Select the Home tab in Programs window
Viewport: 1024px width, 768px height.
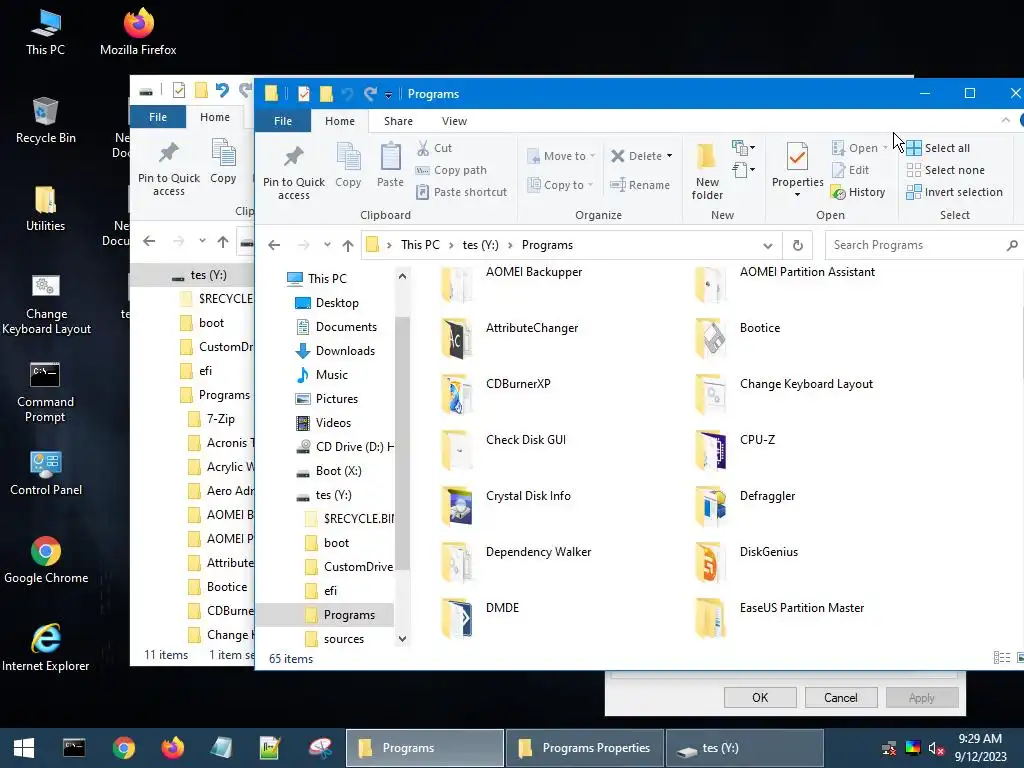[340, 121]
